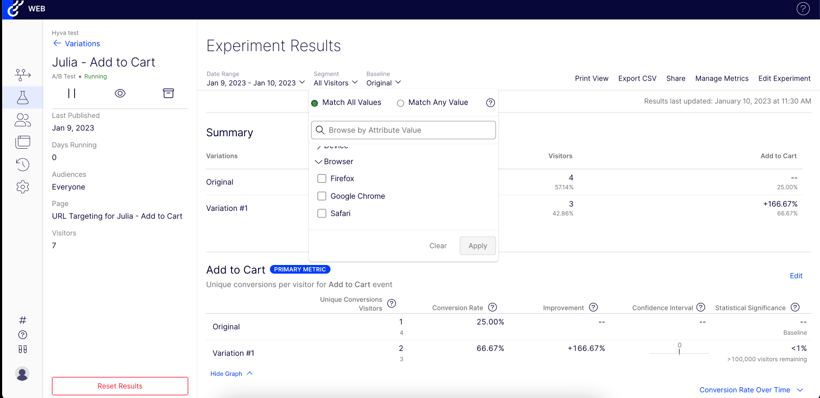Open the Pages sidebar icon
This screenshot has width=820, height=398.
[x=22, y=142]
